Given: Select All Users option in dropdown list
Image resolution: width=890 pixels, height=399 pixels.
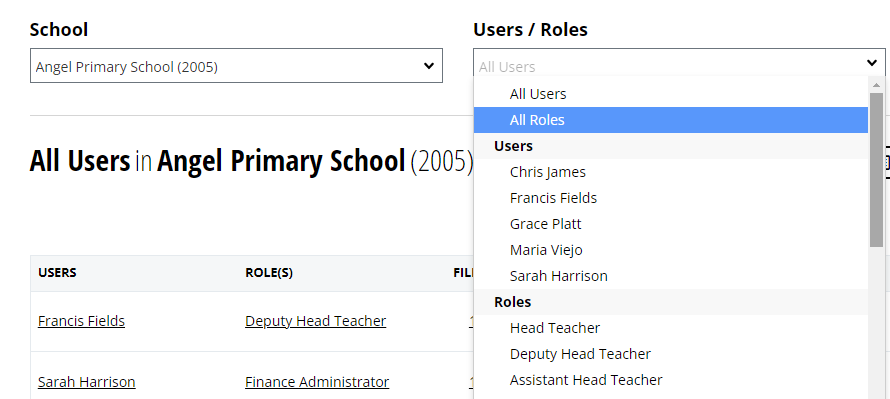Looking at the screenshot, I should [671, 94].
